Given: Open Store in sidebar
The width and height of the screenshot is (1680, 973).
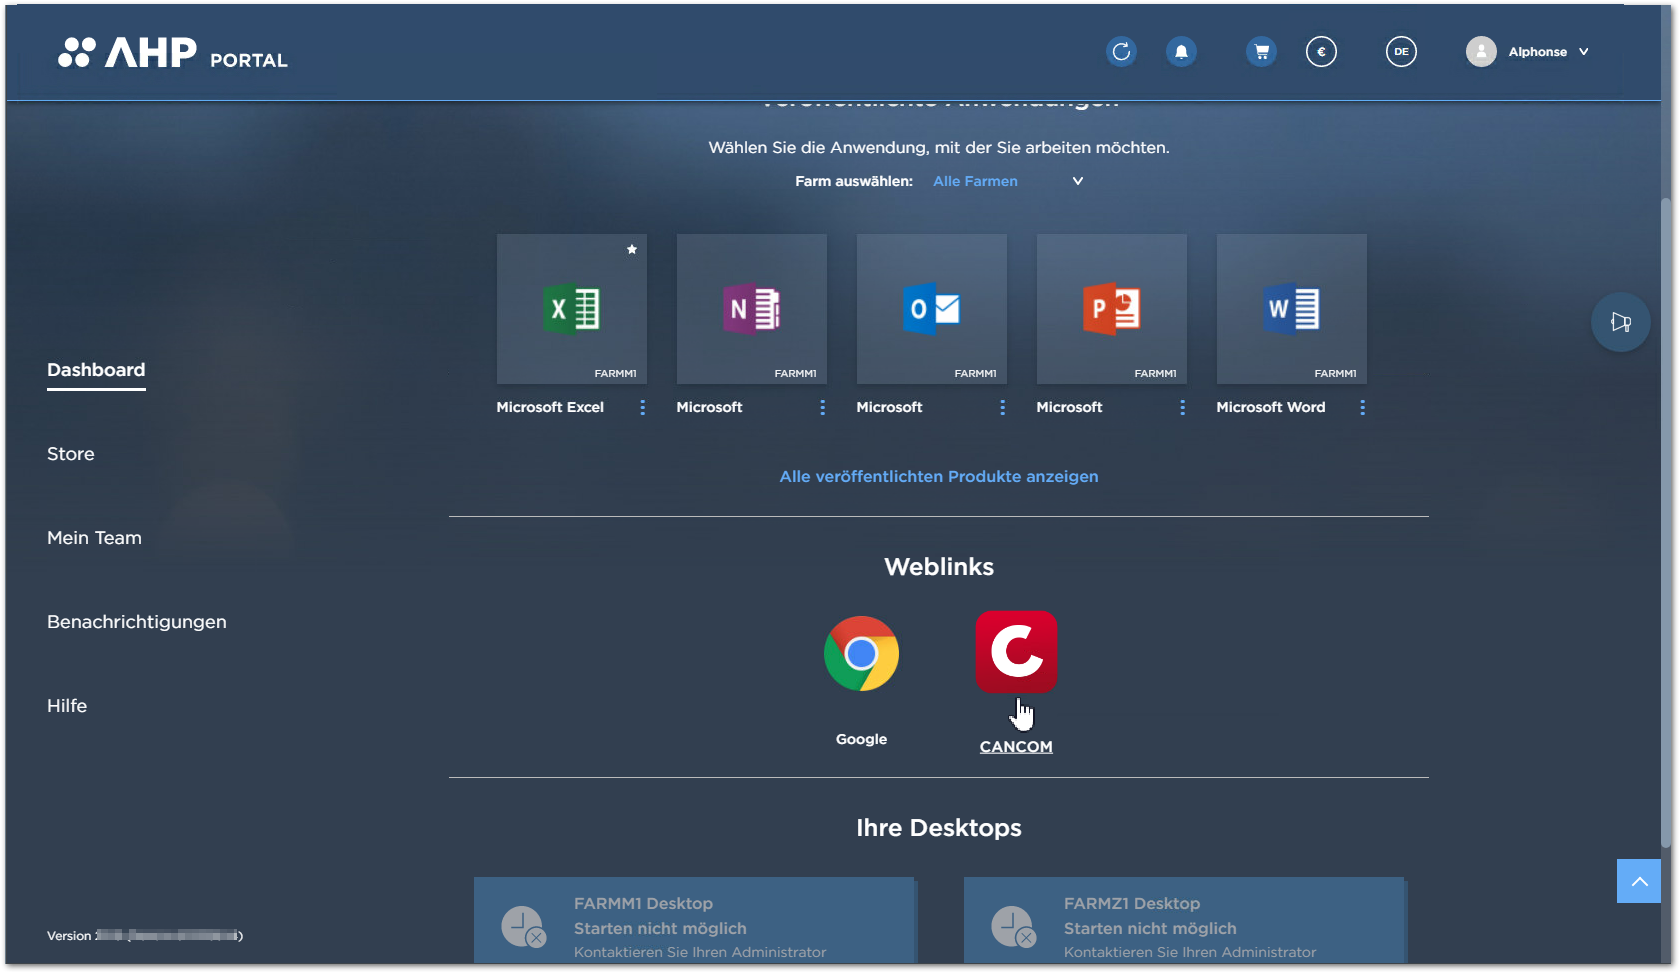Looking at the screenshot, I should coord(71,454).
